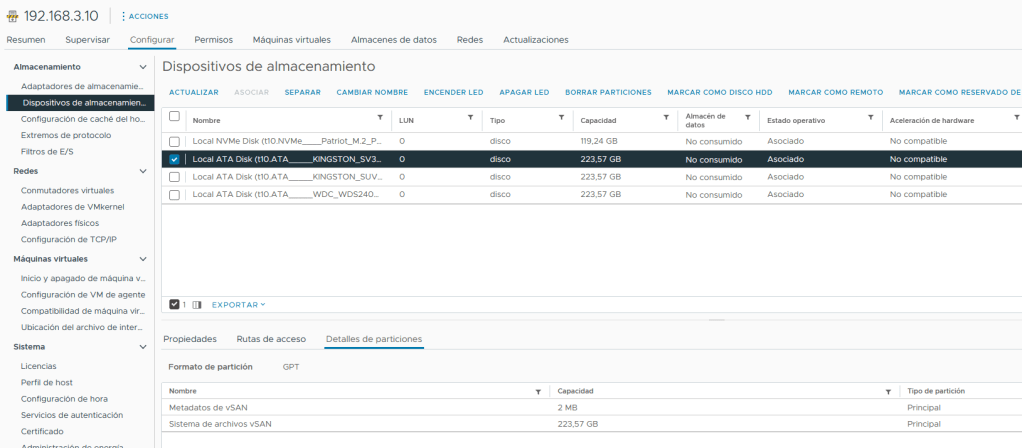Viewport: 1022px width, 448px height.
Task: Open filter for the Capacidad column
Action: pyautogui.click(x=666, y=118)
